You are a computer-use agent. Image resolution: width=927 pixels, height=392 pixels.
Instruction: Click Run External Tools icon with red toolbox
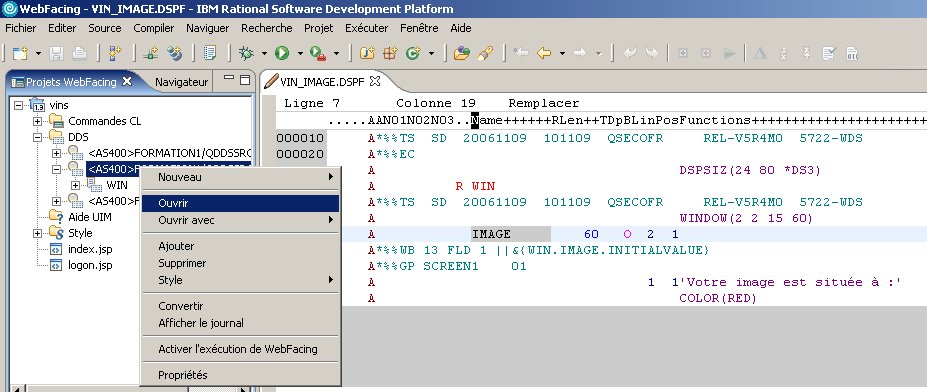[x=317, y=53]
